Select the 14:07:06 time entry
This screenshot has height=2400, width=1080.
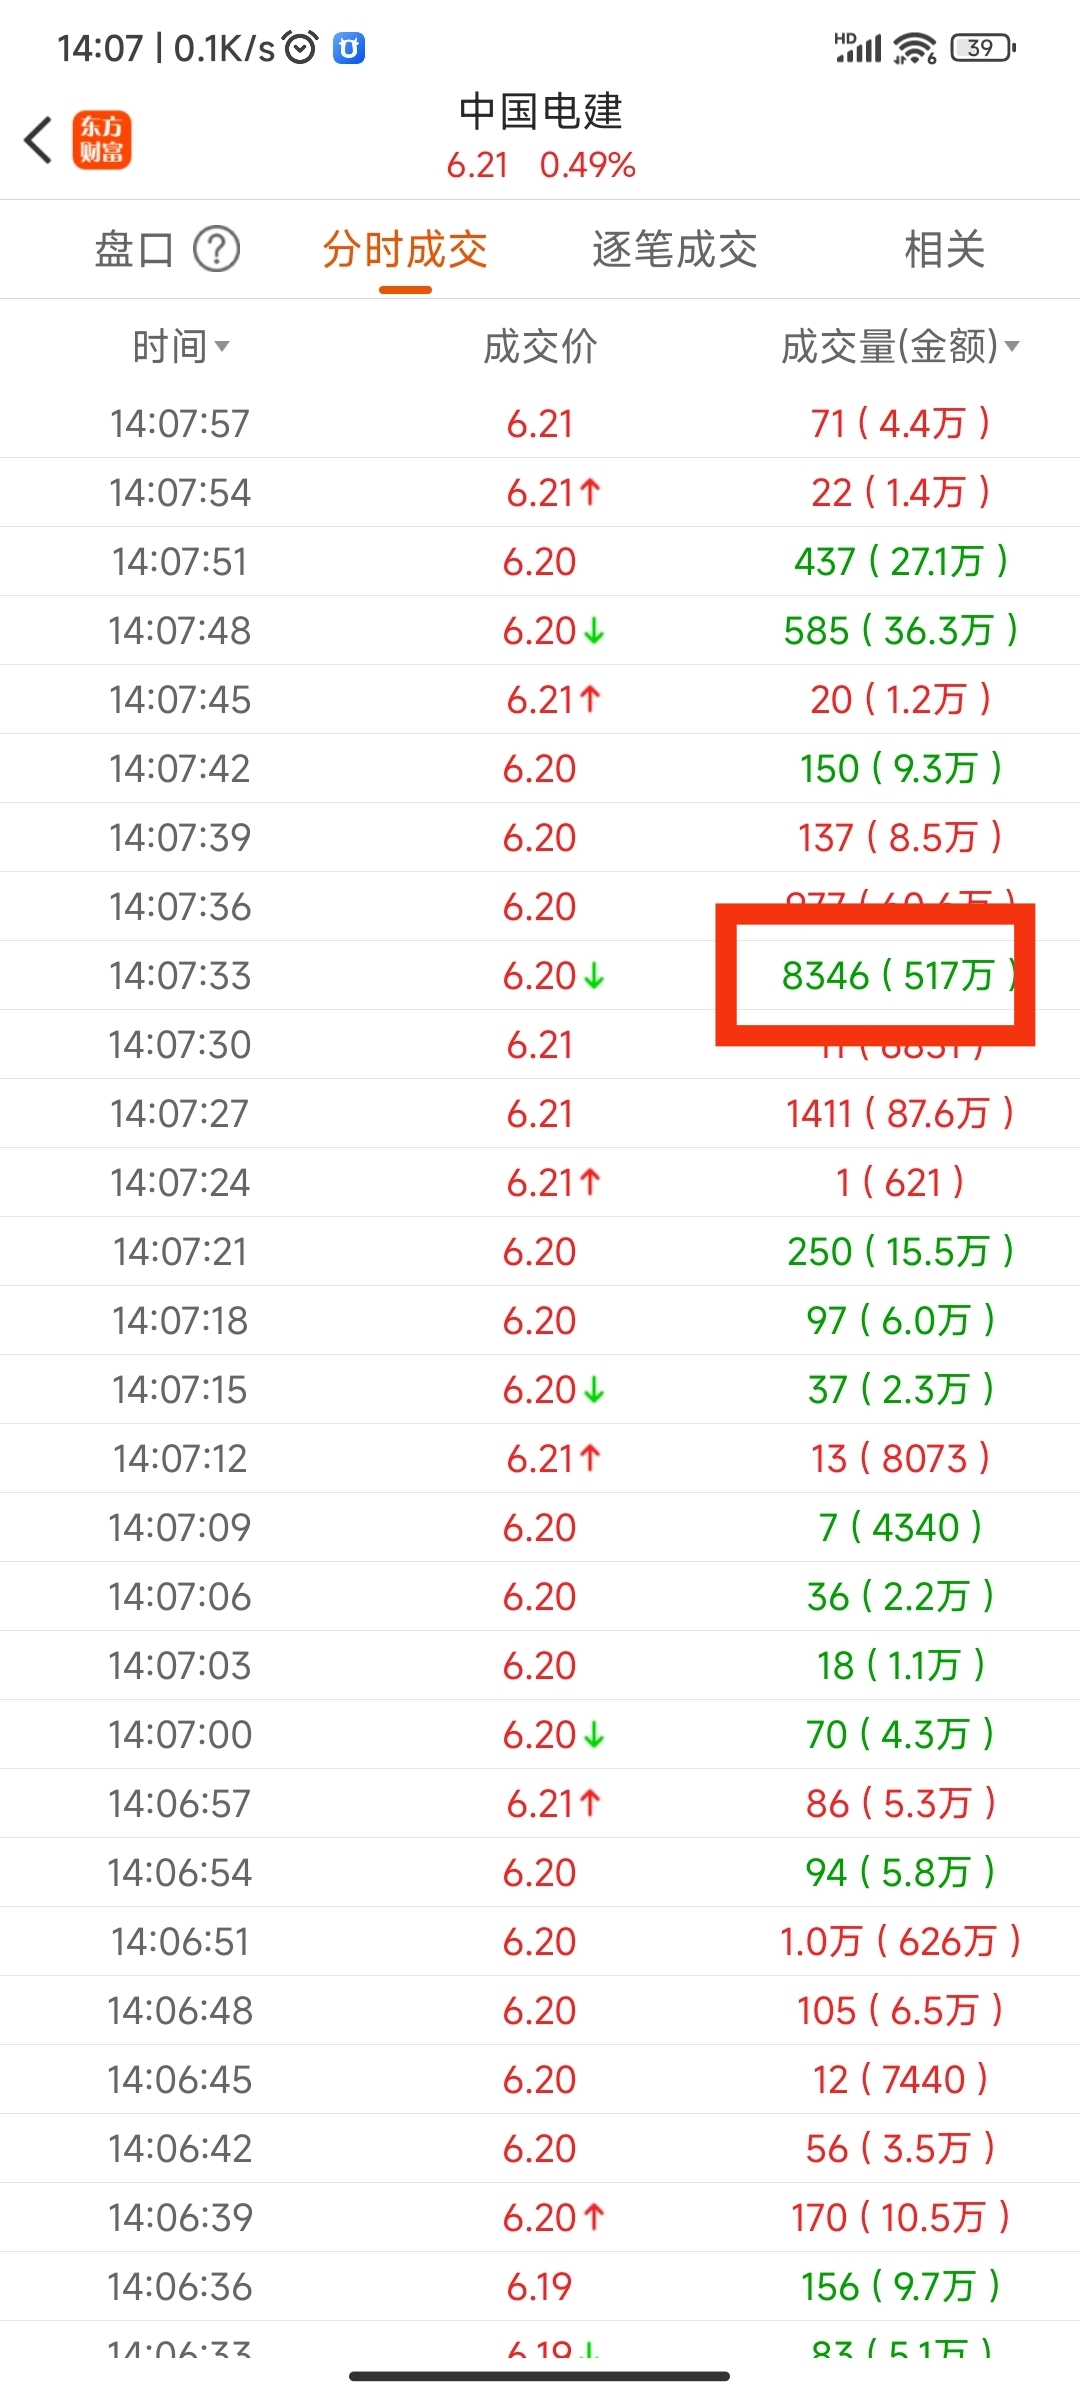(180, 1597)
